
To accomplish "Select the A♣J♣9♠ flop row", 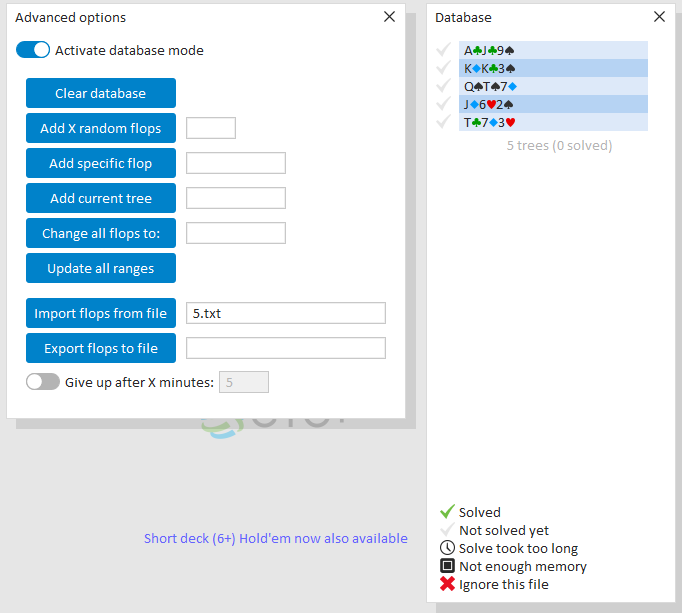I will tap(553, 50).
